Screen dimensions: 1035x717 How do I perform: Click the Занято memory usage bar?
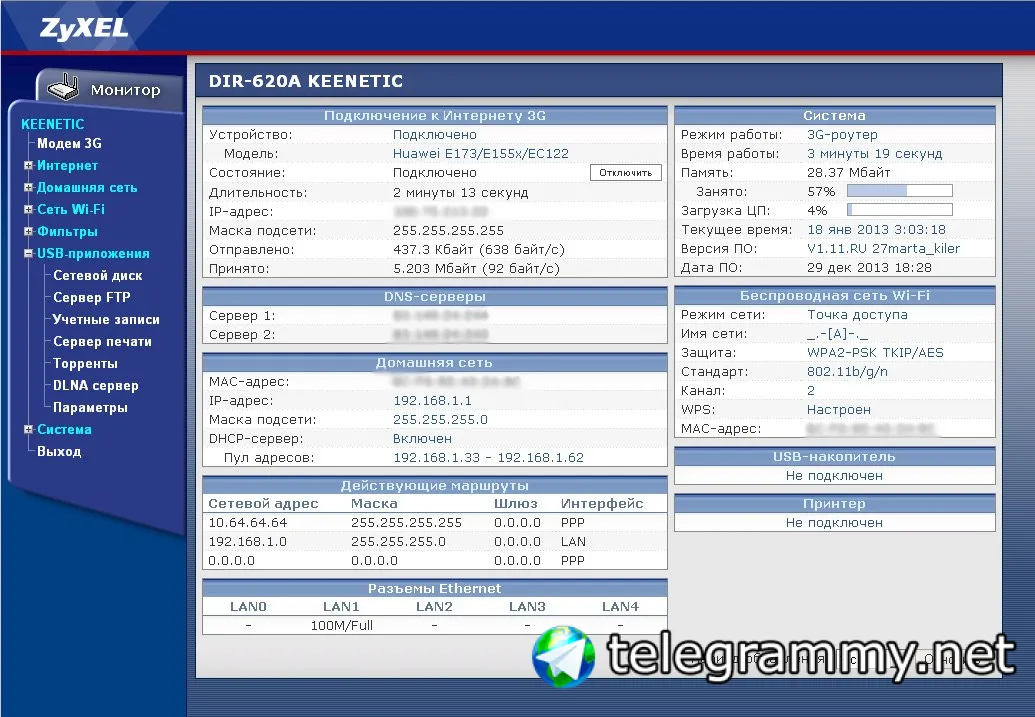pos(900,191)
